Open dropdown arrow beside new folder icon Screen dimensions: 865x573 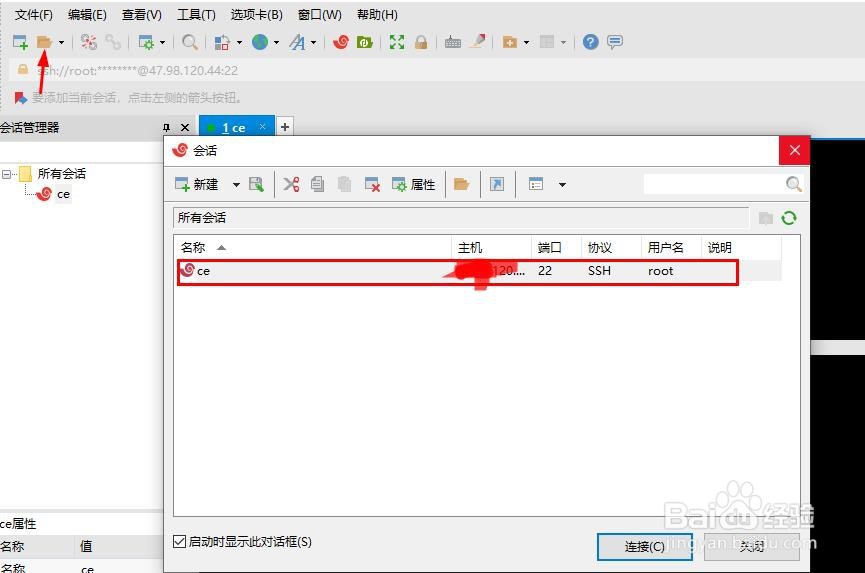pos(526,42)
